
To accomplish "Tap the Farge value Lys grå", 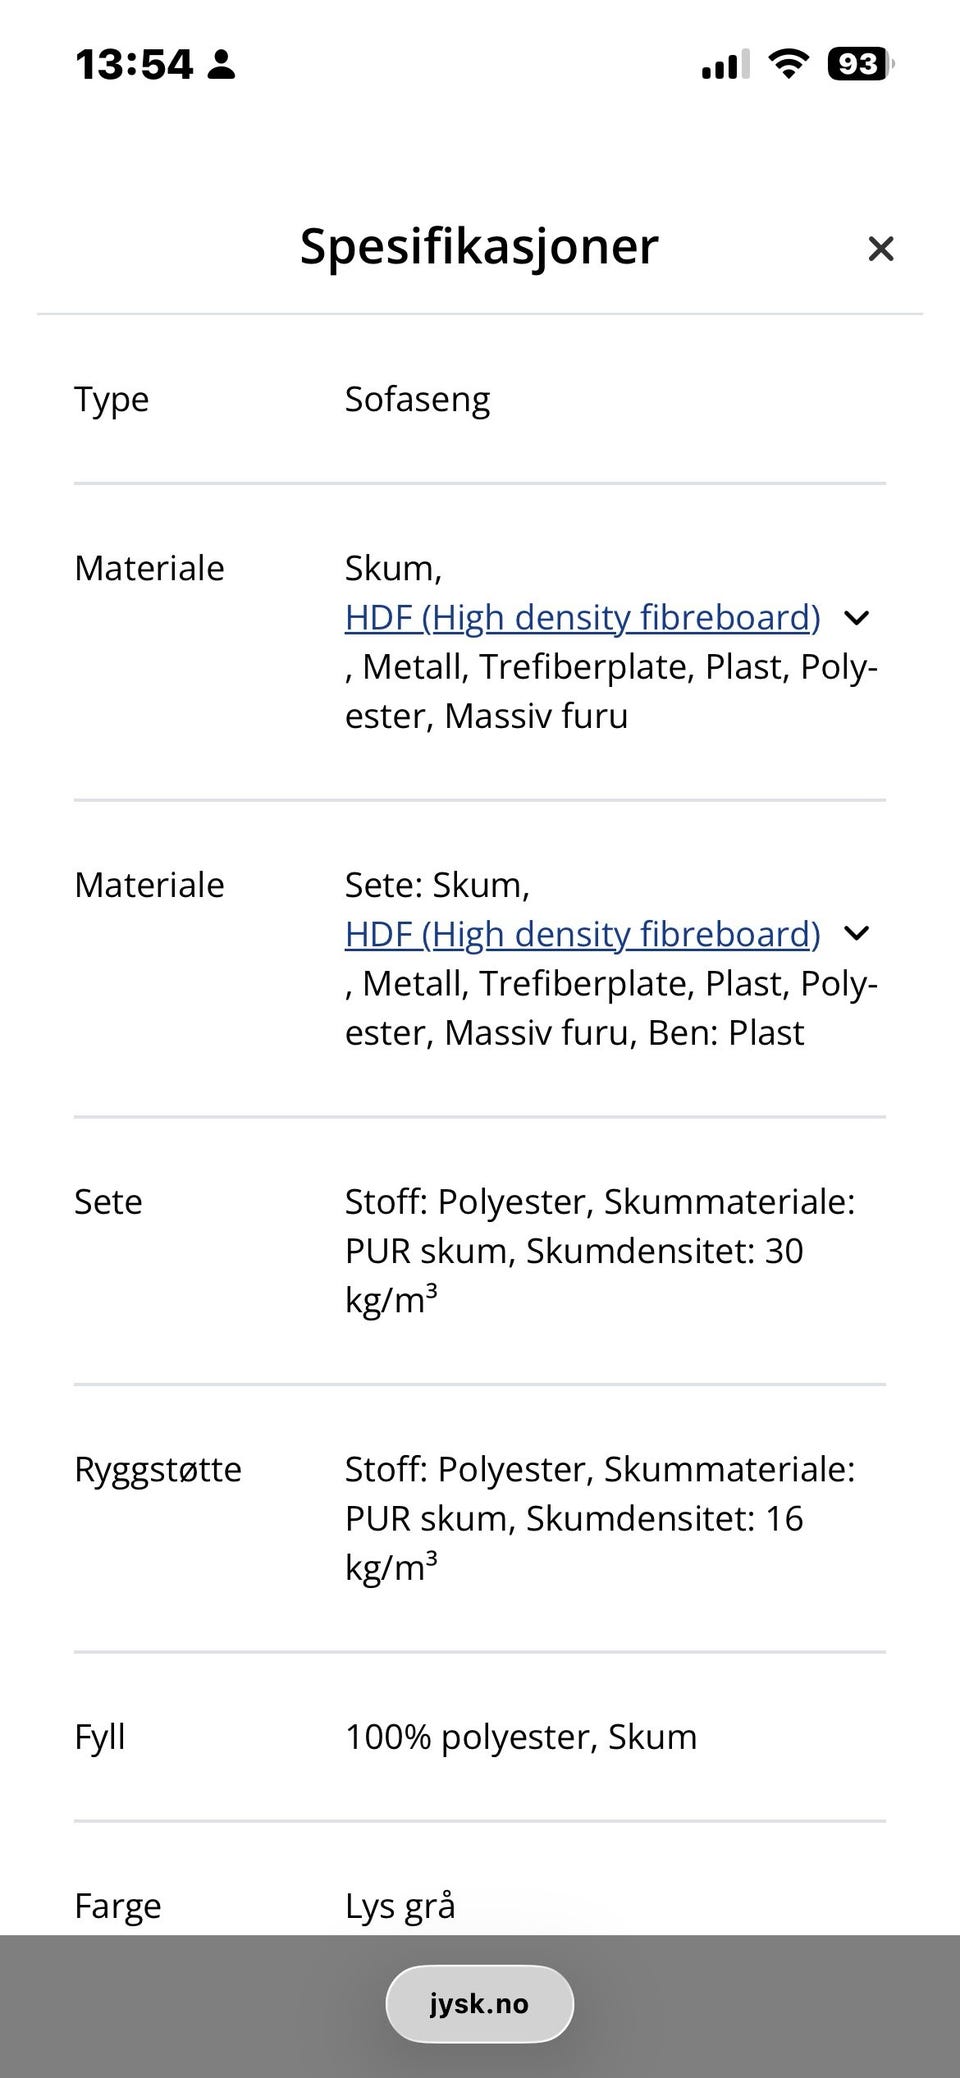I will click(400, 1906).
